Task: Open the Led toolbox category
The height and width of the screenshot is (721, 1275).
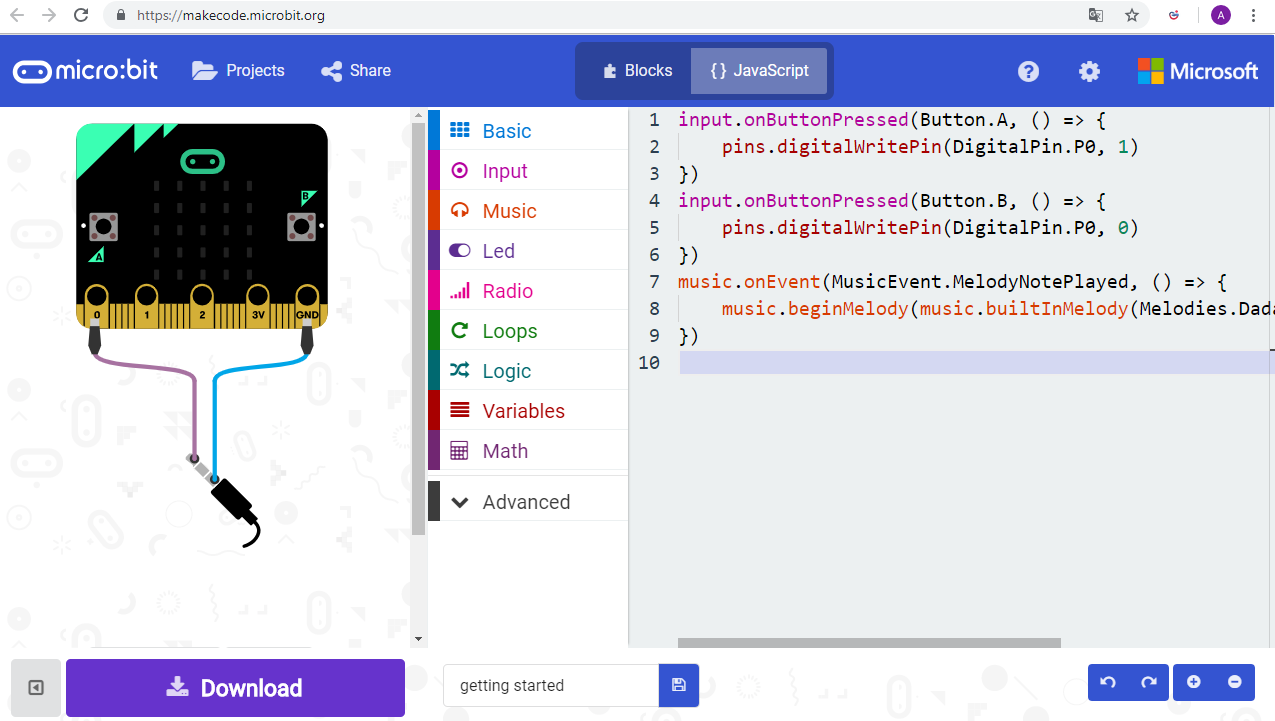Action: (528, 250)
